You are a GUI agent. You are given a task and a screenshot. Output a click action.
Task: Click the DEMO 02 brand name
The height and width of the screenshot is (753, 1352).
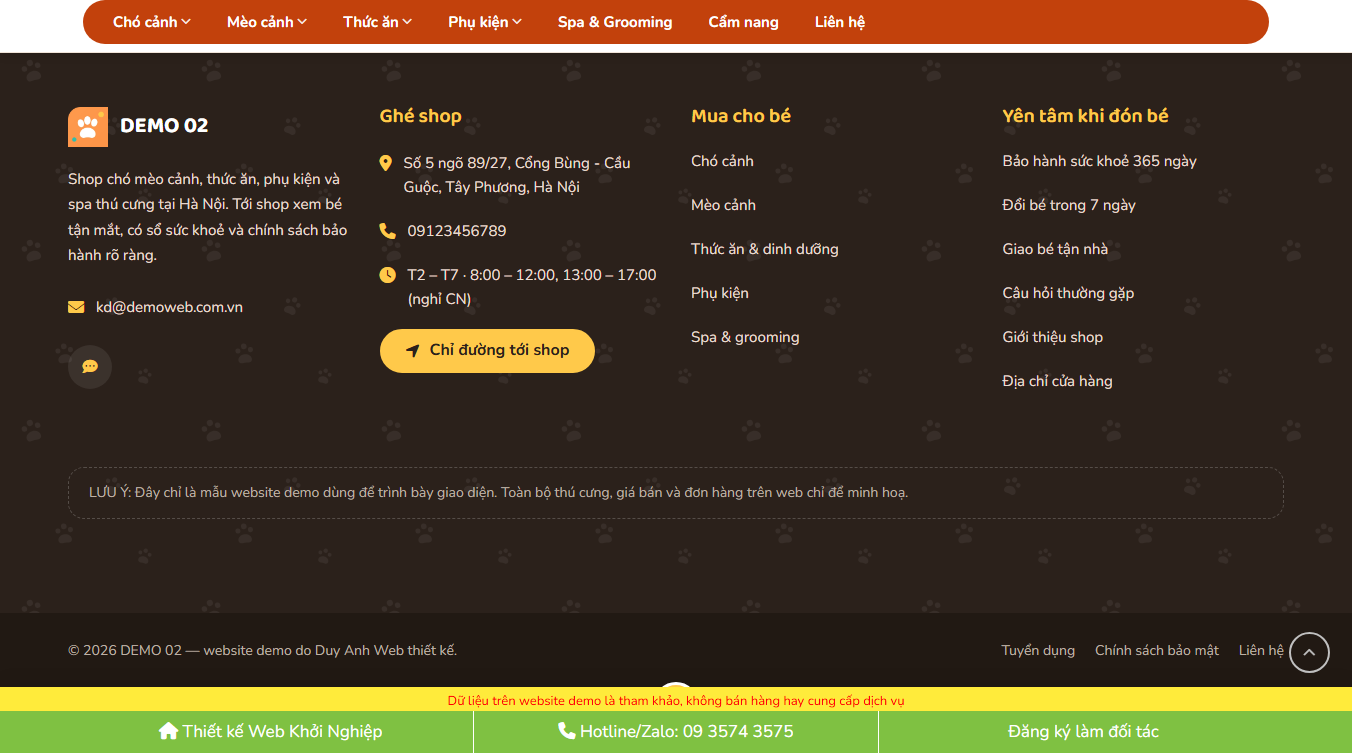164,126
